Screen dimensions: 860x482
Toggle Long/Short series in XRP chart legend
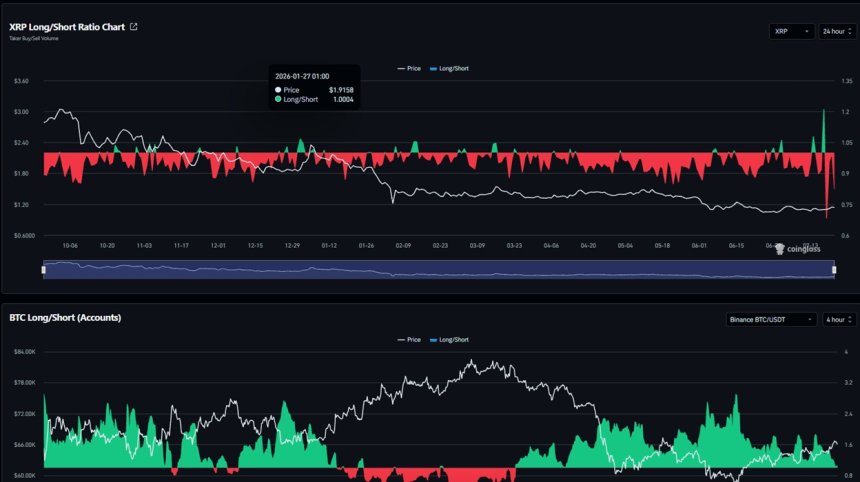[x=449, y=69]
